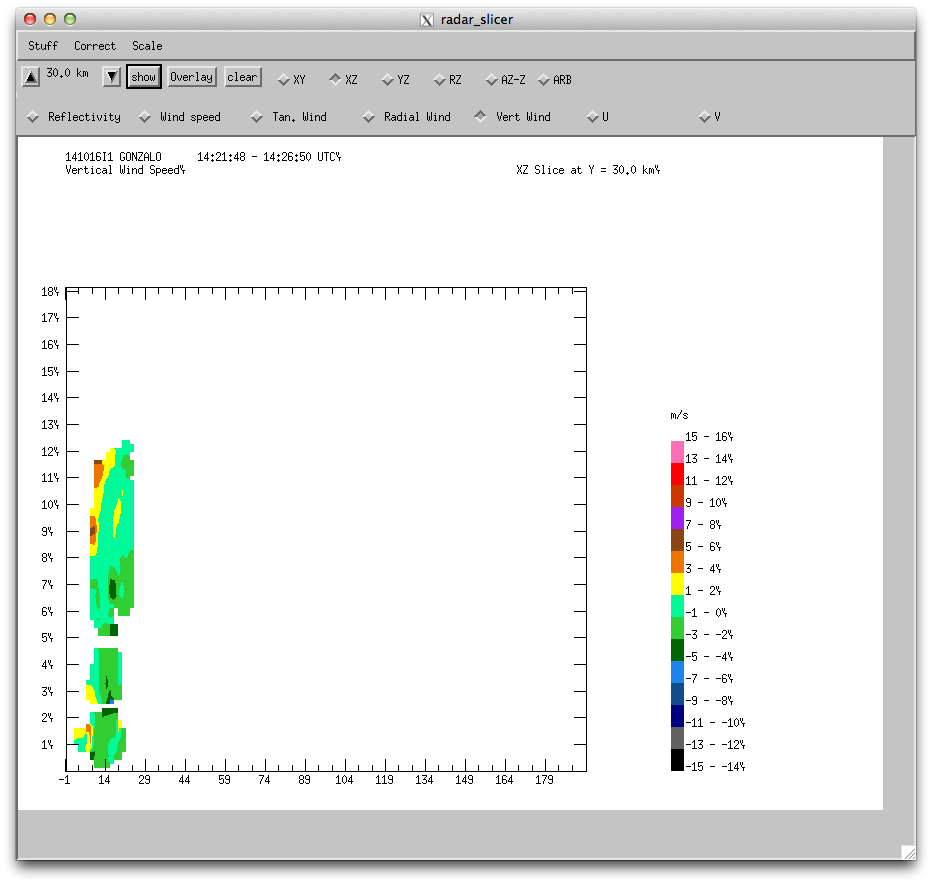Viewport: 932px width, 884px height.
Task: Open the Scale menu
Action: [147, 46]
